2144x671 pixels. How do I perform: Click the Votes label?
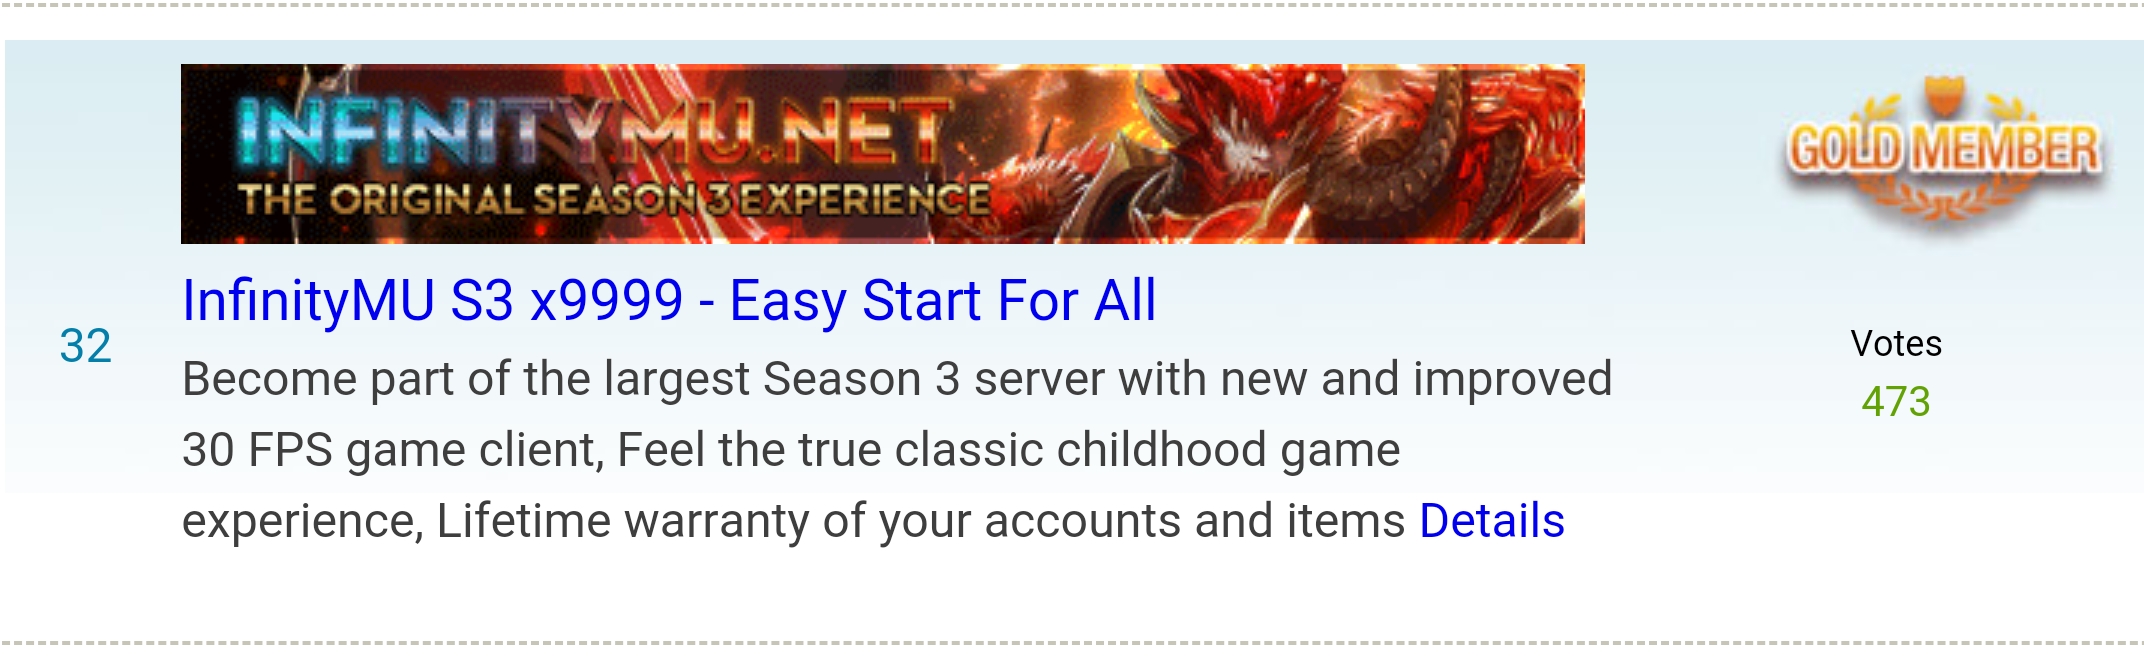pos(1896,344)
